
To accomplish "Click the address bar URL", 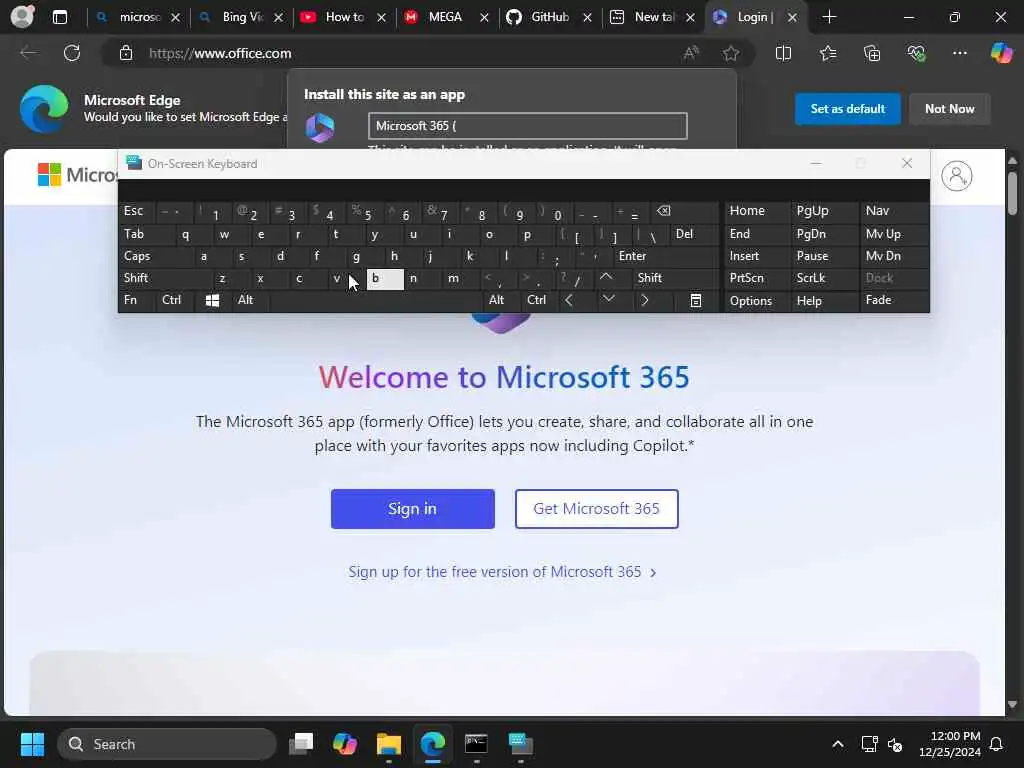I will tap(220, 53).
